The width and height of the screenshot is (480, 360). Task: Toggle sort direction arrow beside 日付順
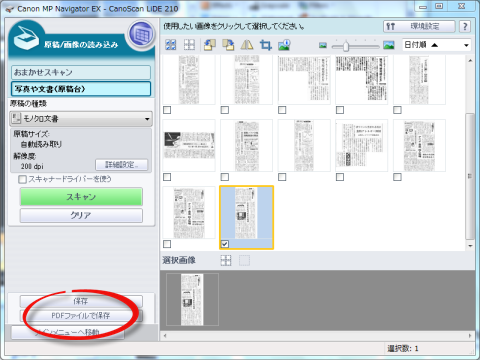point(434,45)
